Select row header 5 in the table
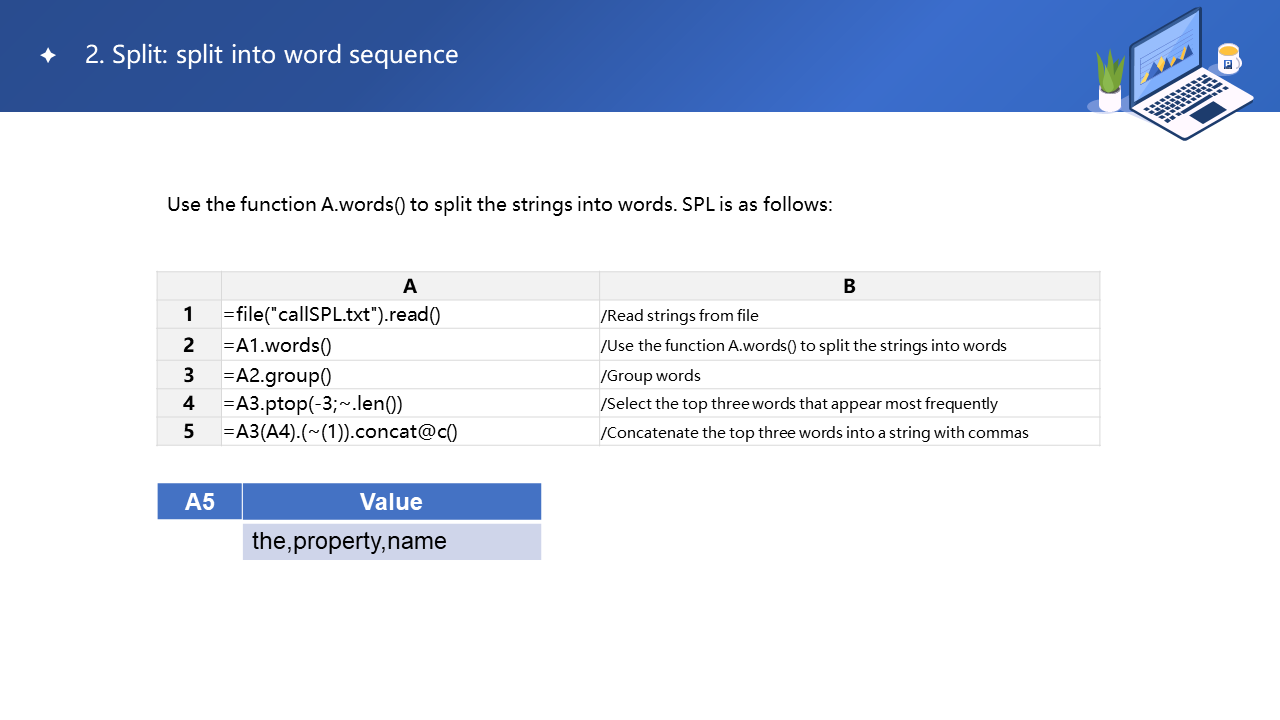The height and width of the screenshot is (720, 1280). [x=189, y=432]
